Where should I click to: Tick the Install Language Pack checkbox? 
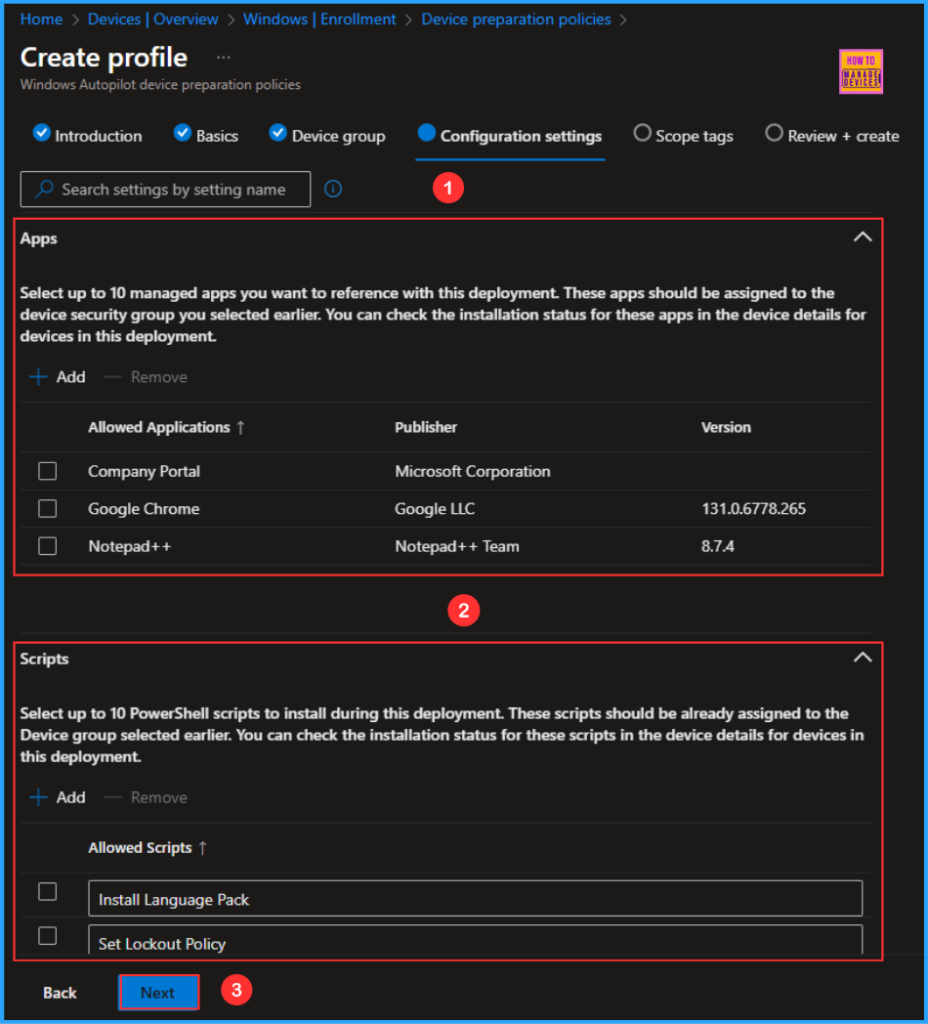click(x=48, y=891)
